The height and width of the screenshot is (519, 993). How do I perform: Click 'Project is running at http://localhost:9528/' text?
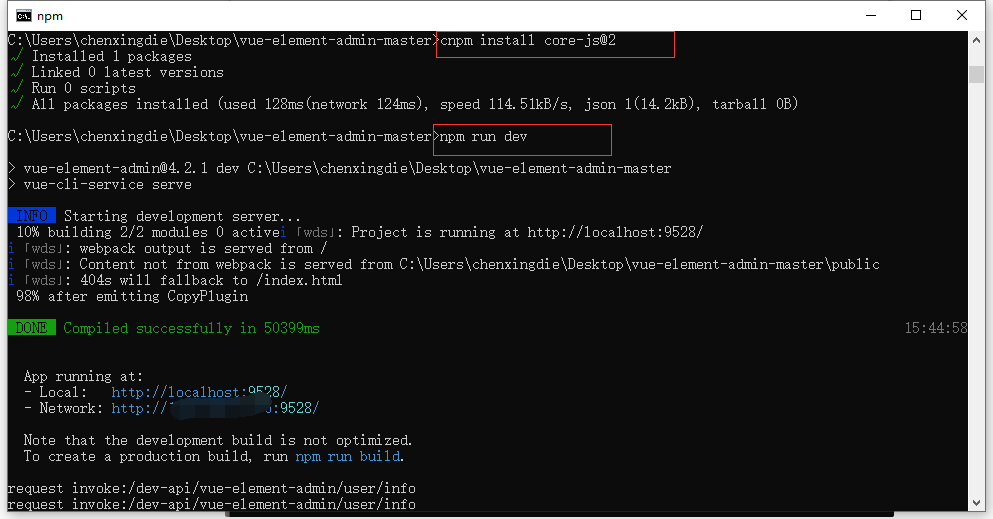point(527,232)
